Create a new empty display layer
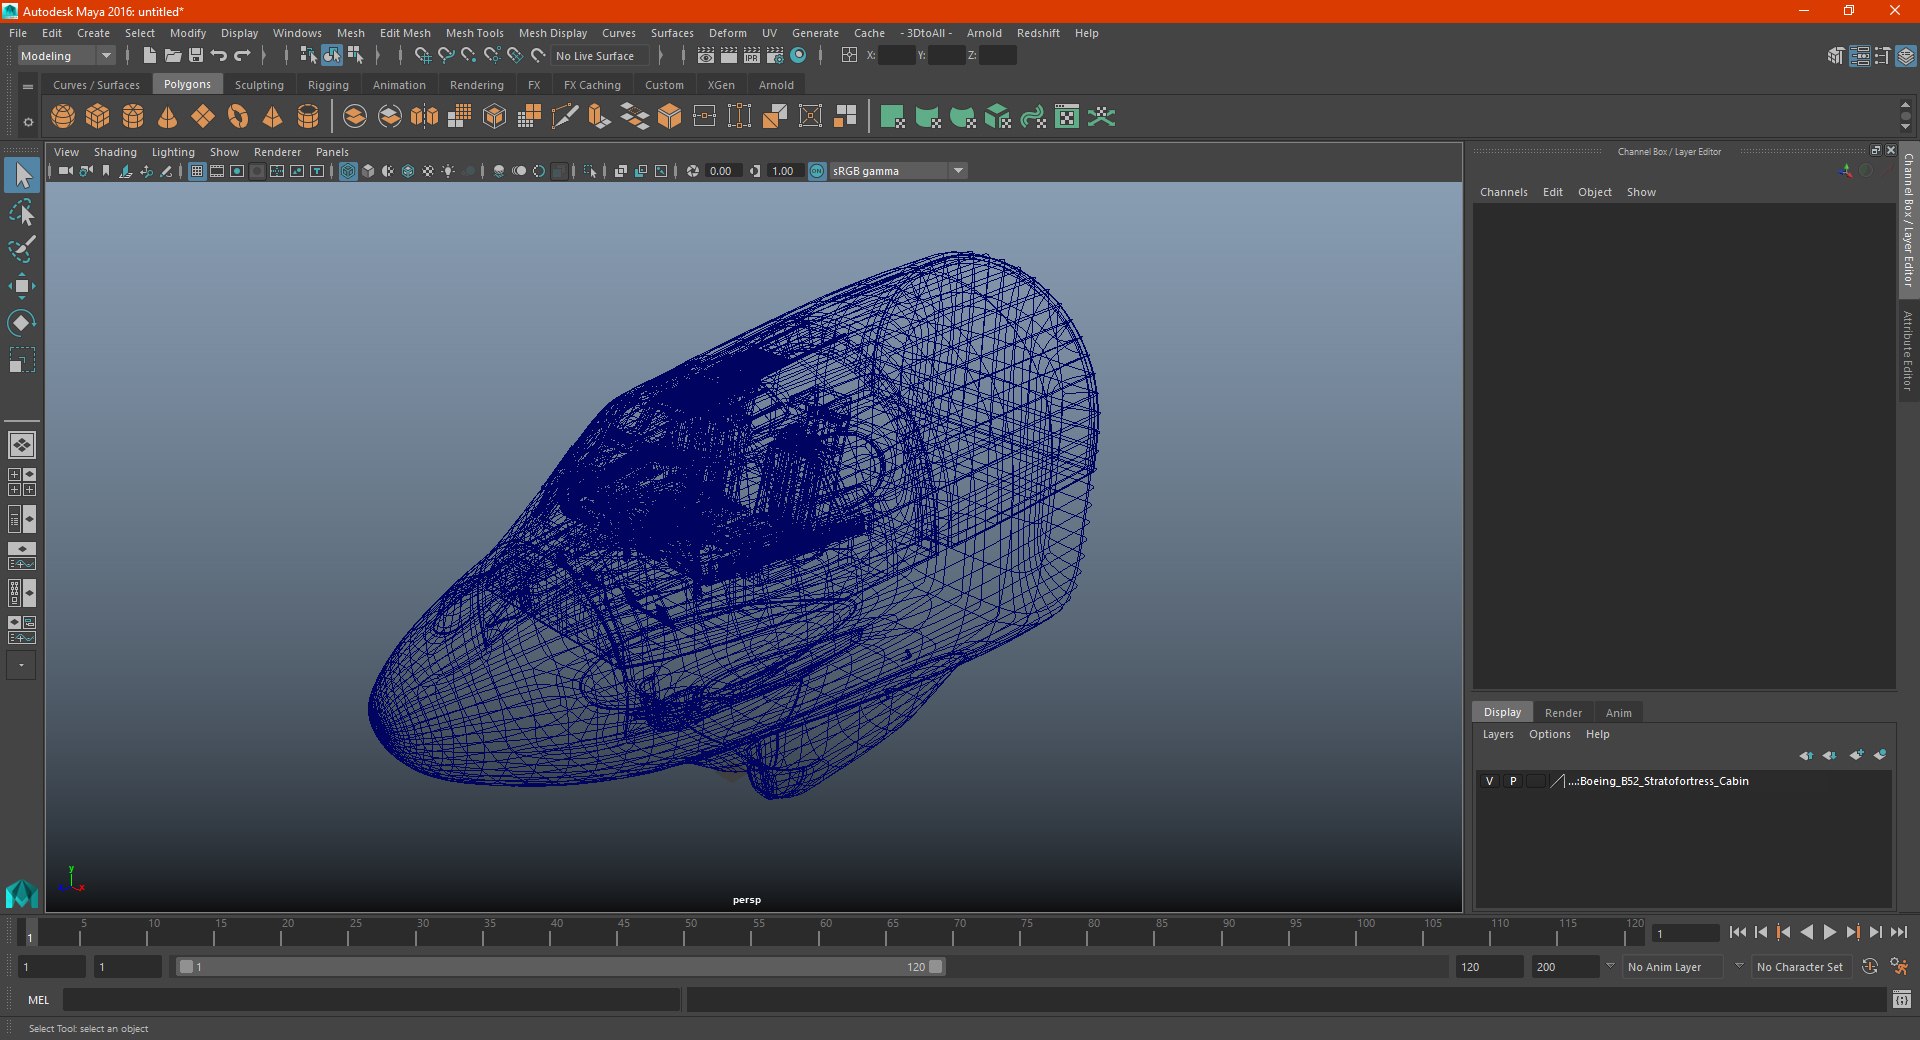1920x1040 pixels. click(x=1856, y=755)
